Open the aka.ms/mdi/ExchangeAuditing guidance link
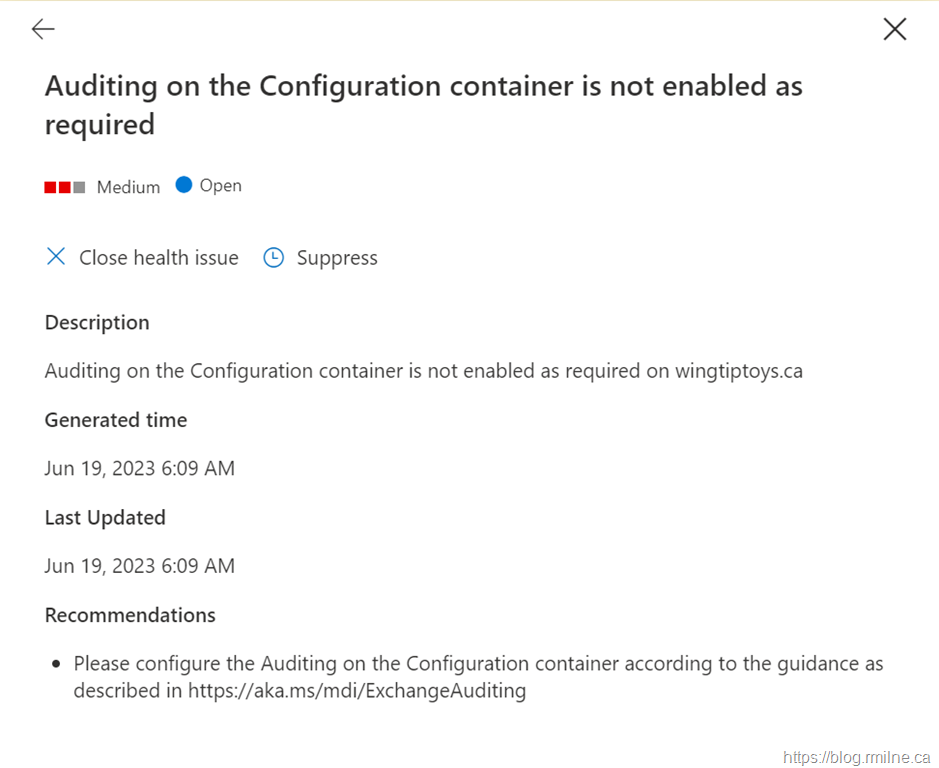939x768 pixels. pos(357,690)
